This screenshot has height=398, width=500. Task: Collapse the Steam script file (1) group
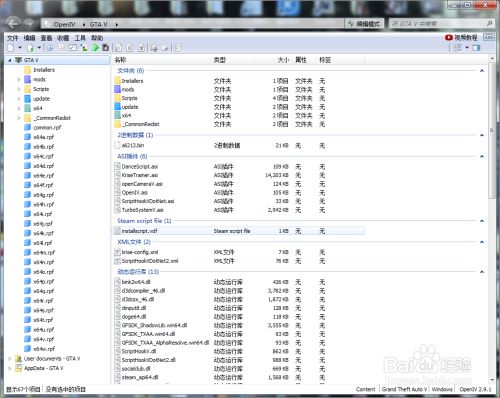point(482,221)
